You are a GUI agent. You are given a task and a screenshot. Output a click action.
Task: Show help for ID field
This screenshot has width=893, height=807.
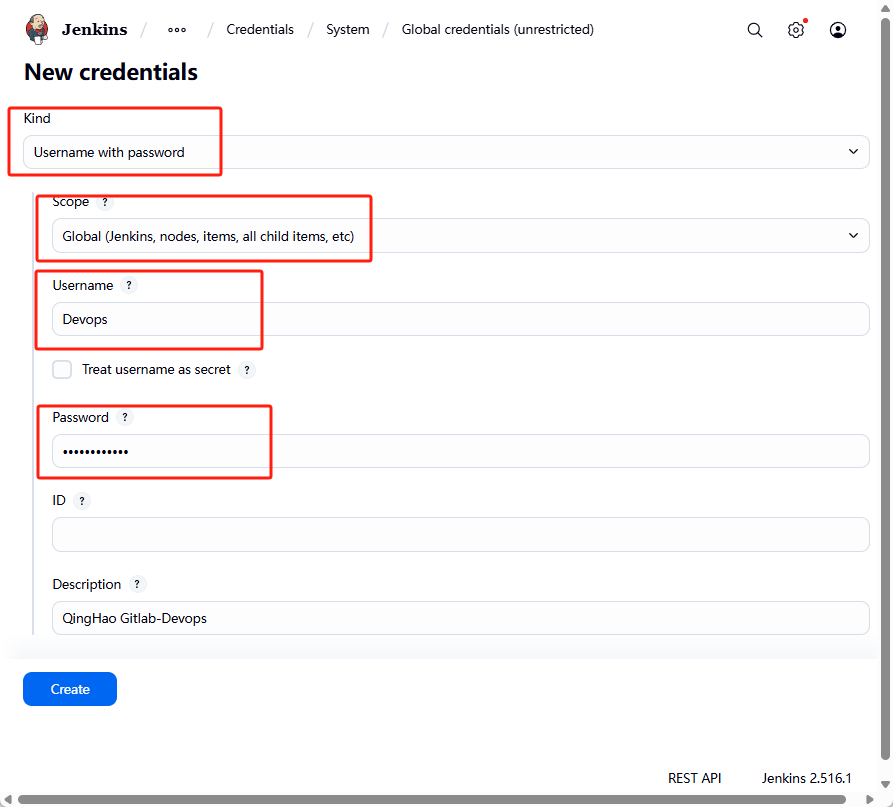click(x=82, y=501)
